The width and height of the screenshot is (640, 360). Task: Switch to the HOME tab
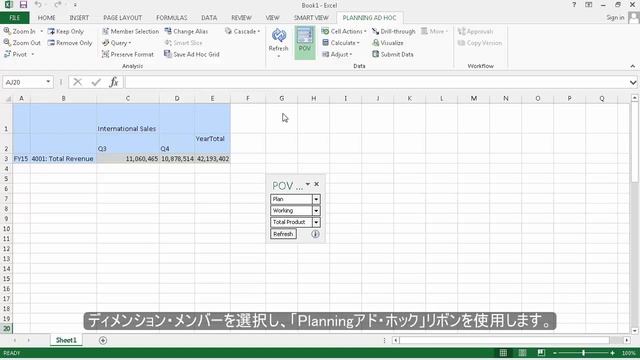click(47, 18)
